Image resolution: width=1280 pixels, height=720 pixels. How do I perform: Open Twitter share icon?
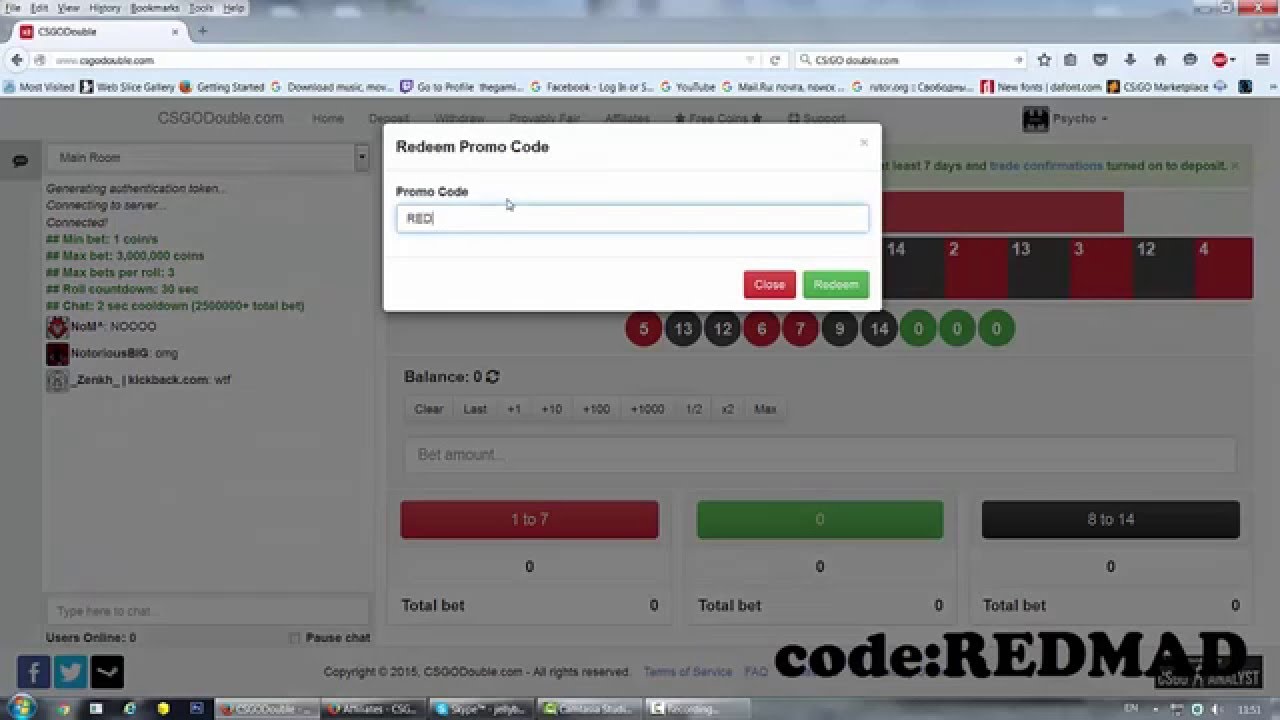(70, 672)
